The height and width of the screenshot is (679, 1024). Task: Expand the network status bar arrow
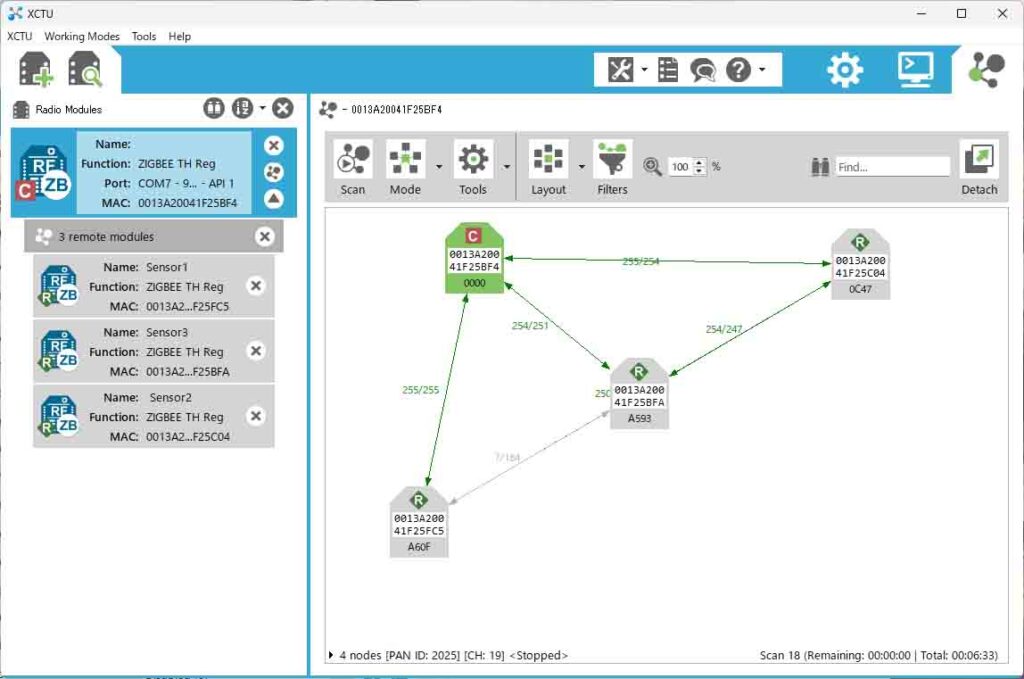[331, 655]
